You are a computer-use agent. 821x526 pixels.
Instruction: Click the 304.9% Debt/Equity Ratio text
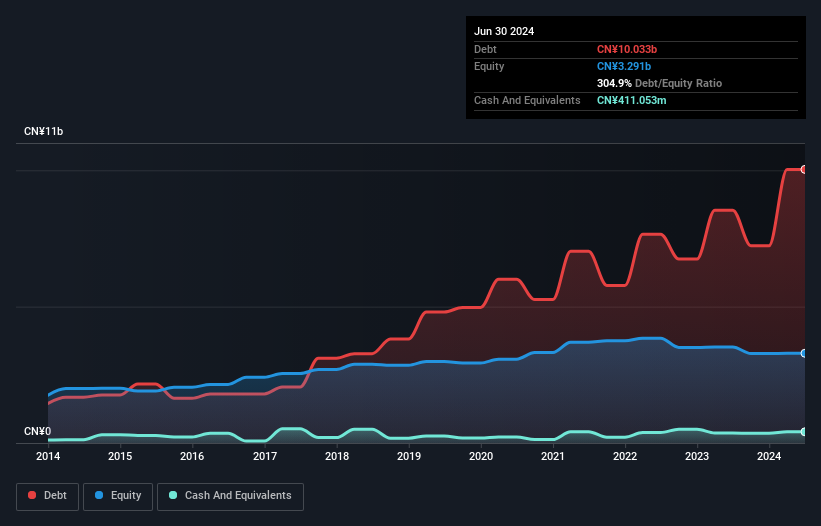(x=659, y=83)
